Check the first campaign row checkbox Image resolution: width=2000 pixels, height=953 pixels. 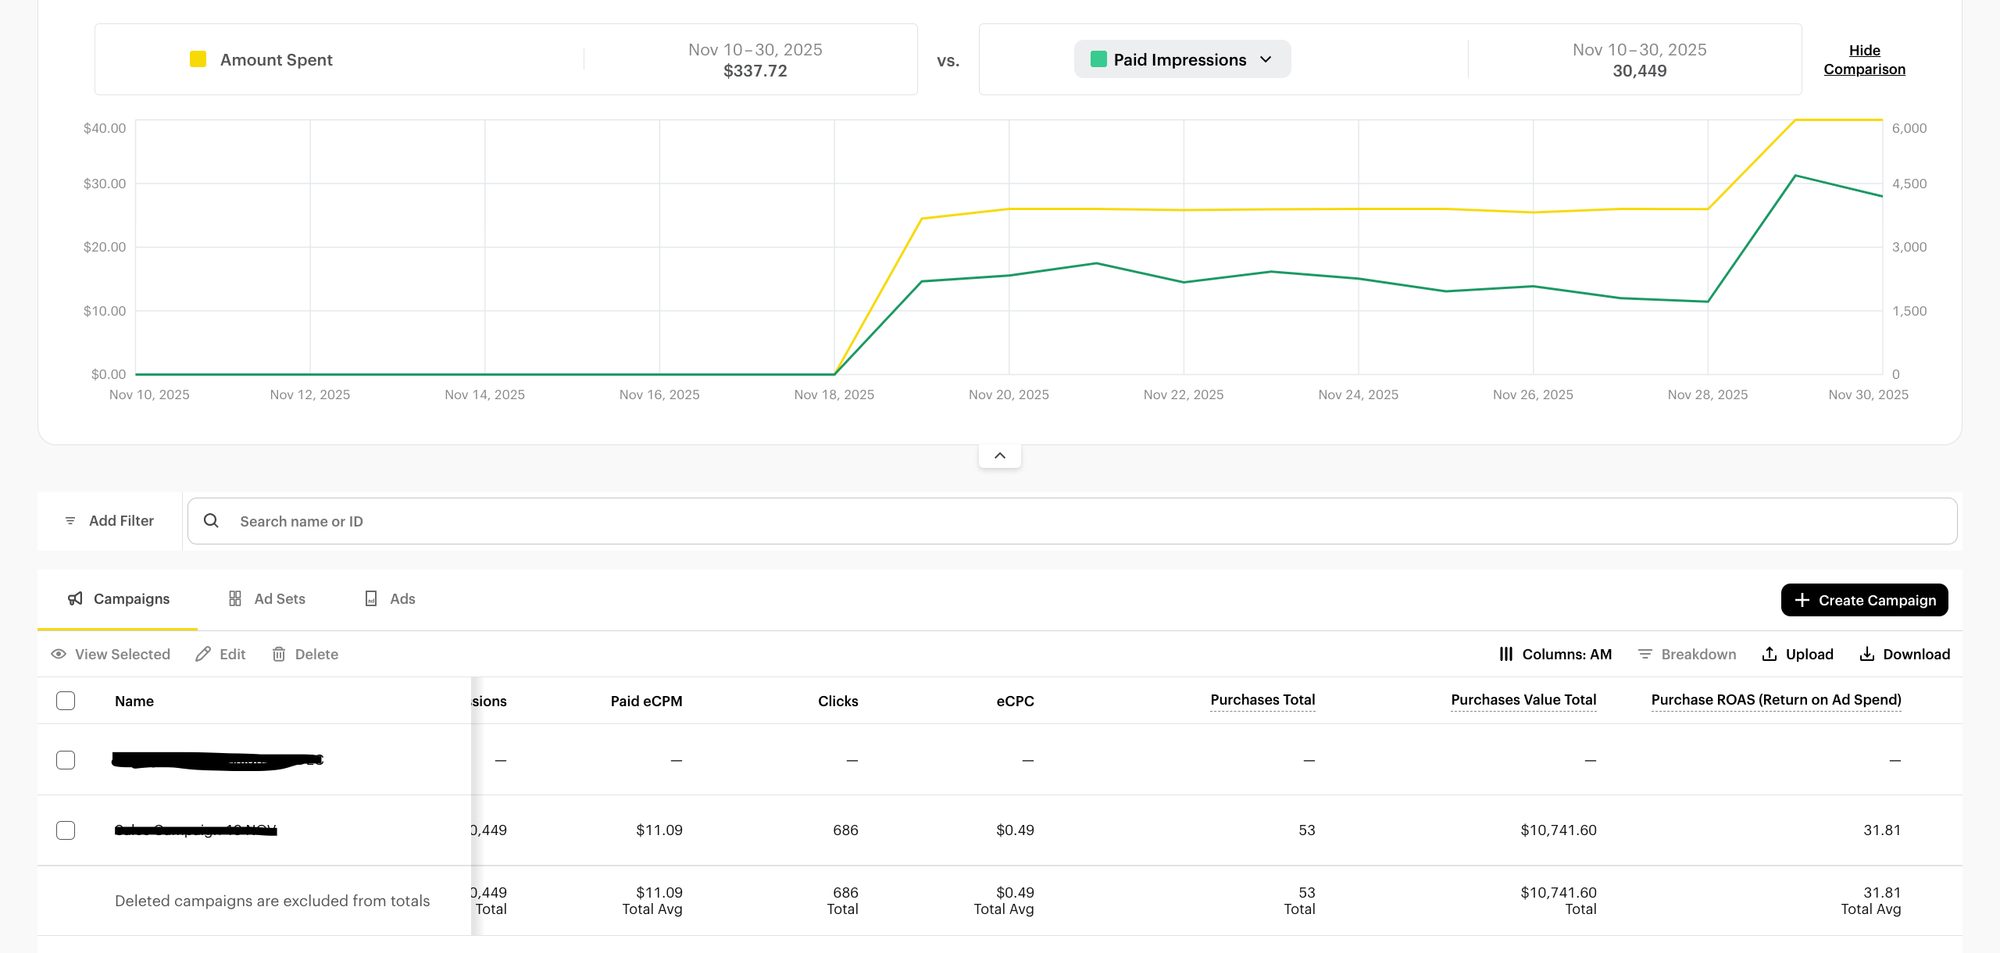pyautogui.click(x=66, y=760)
